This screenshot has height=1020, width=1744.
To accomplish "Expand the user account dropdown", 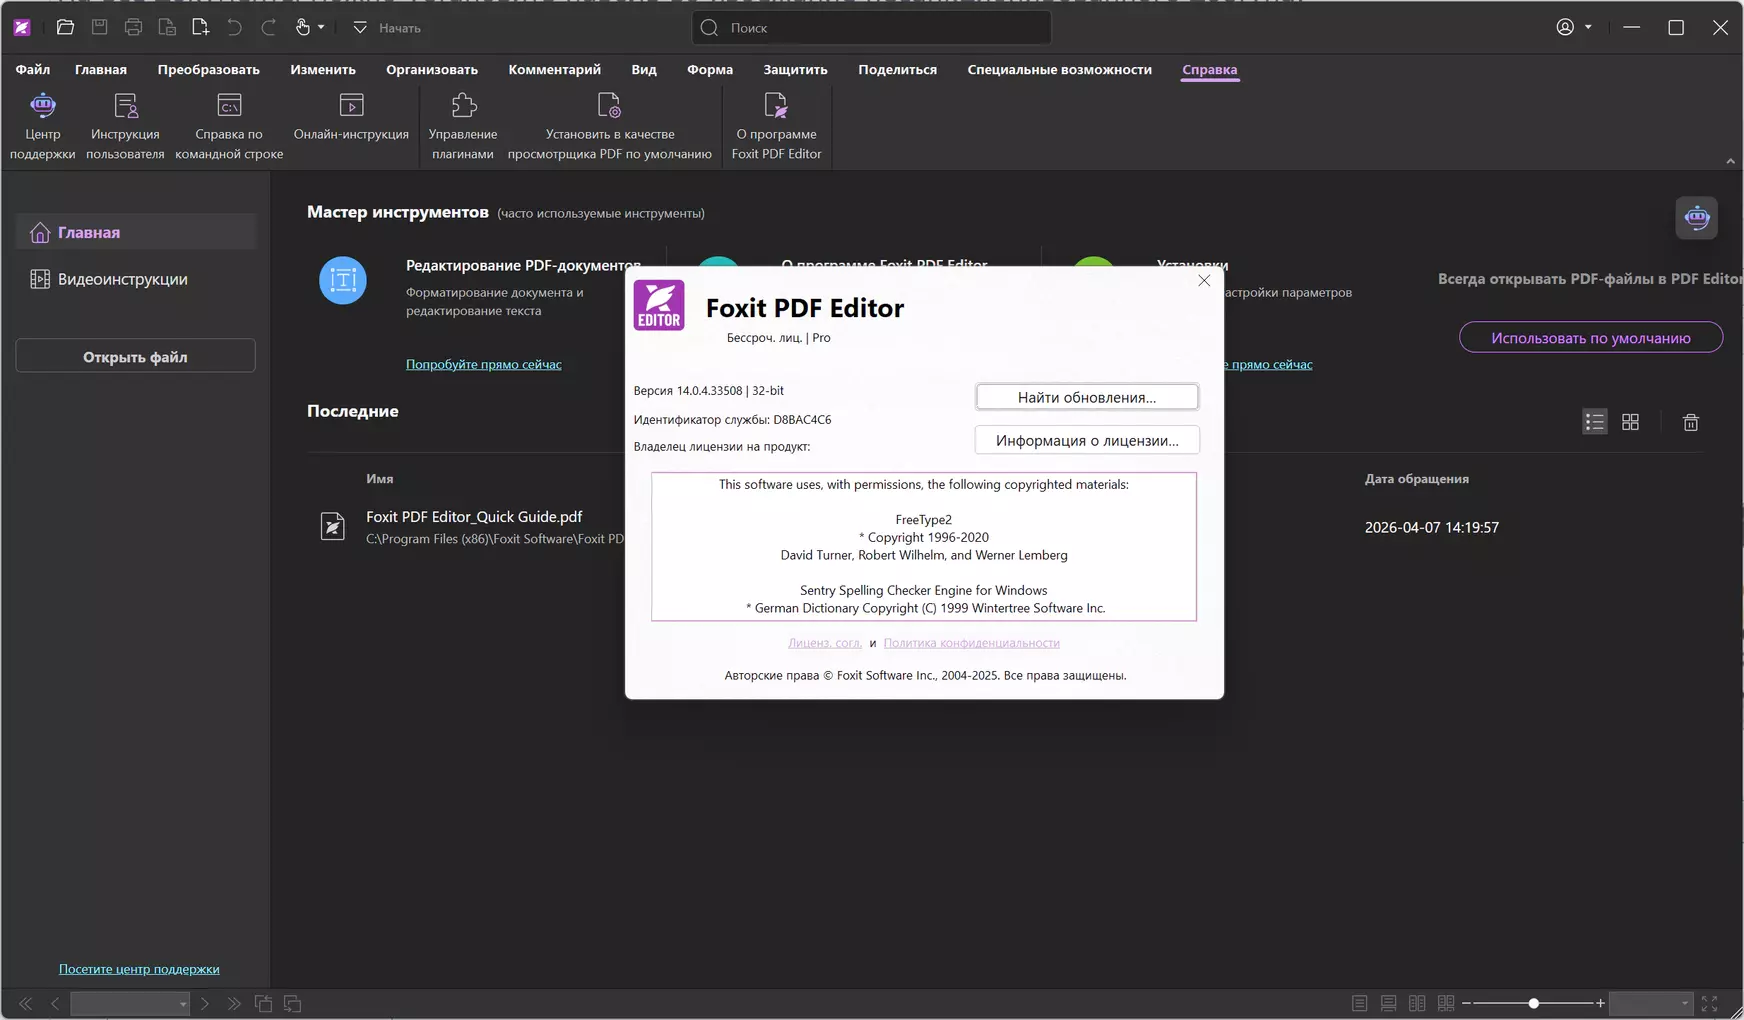I will click(x=1588, y=28).
